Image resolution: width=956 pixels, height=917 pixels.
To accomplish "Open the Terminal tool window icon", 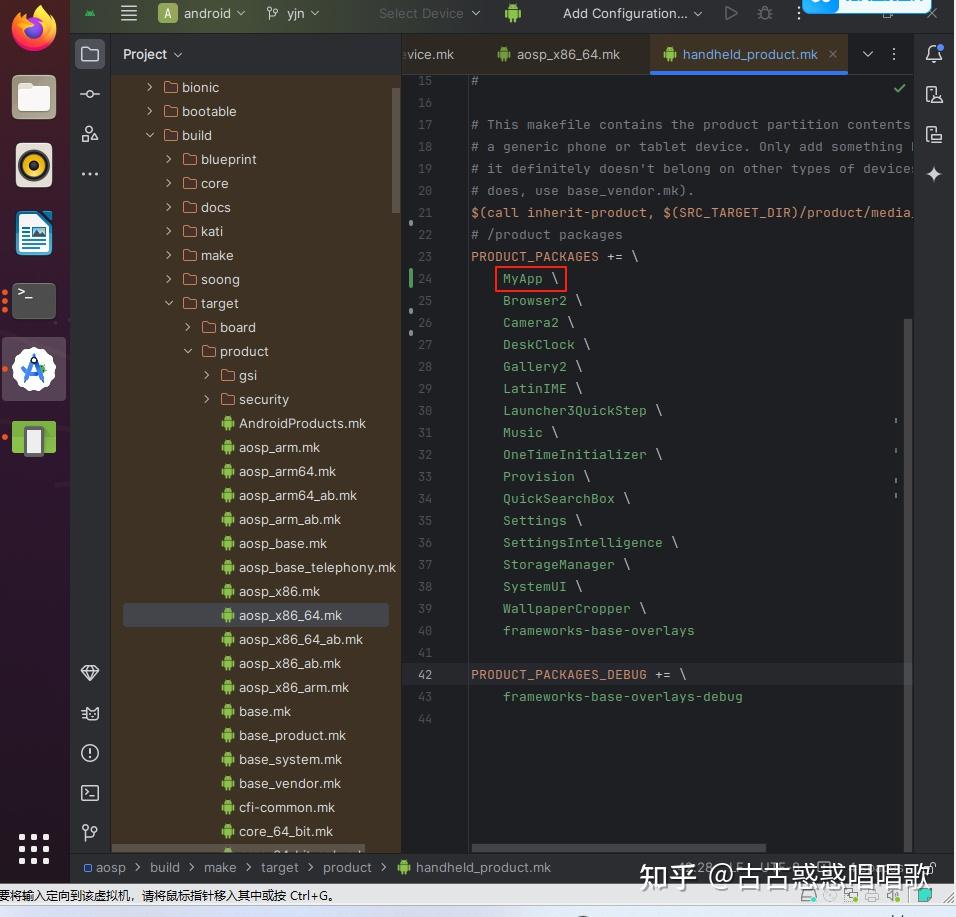I will pos(90,793).
